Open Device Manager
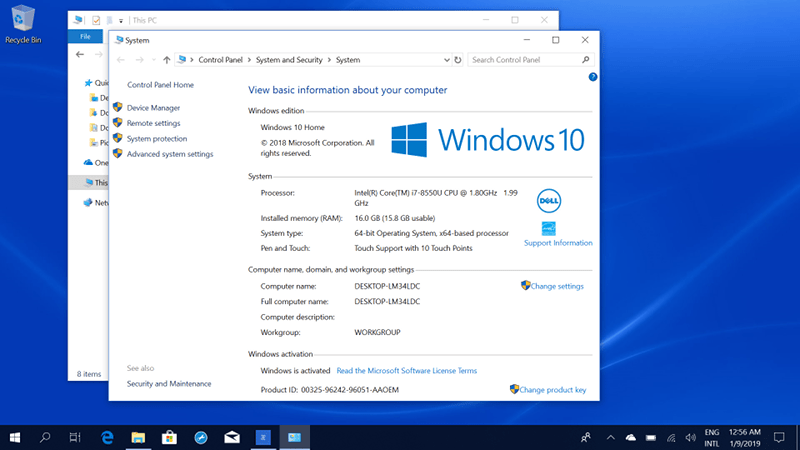The height and width of the screenshot is (450, 800). pyautogui.click(x=153, y=108)
